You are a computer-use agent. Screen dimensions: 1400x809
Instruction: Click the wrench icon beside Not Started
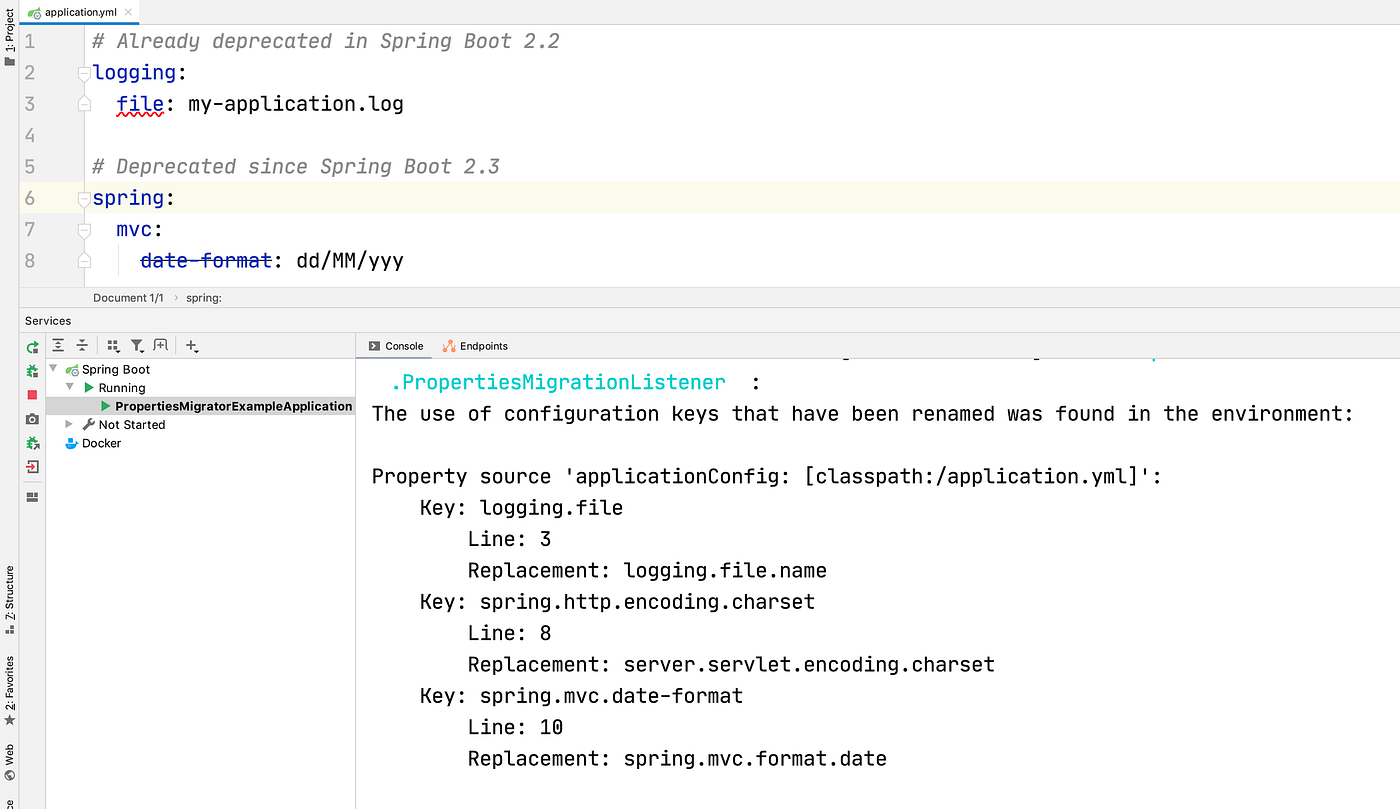(89, 424)
